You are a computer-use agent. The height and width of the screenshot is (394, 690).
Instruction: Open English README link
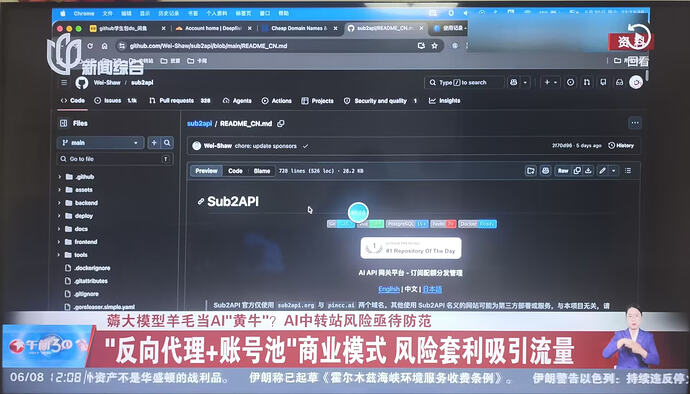(x=389, y=289)
